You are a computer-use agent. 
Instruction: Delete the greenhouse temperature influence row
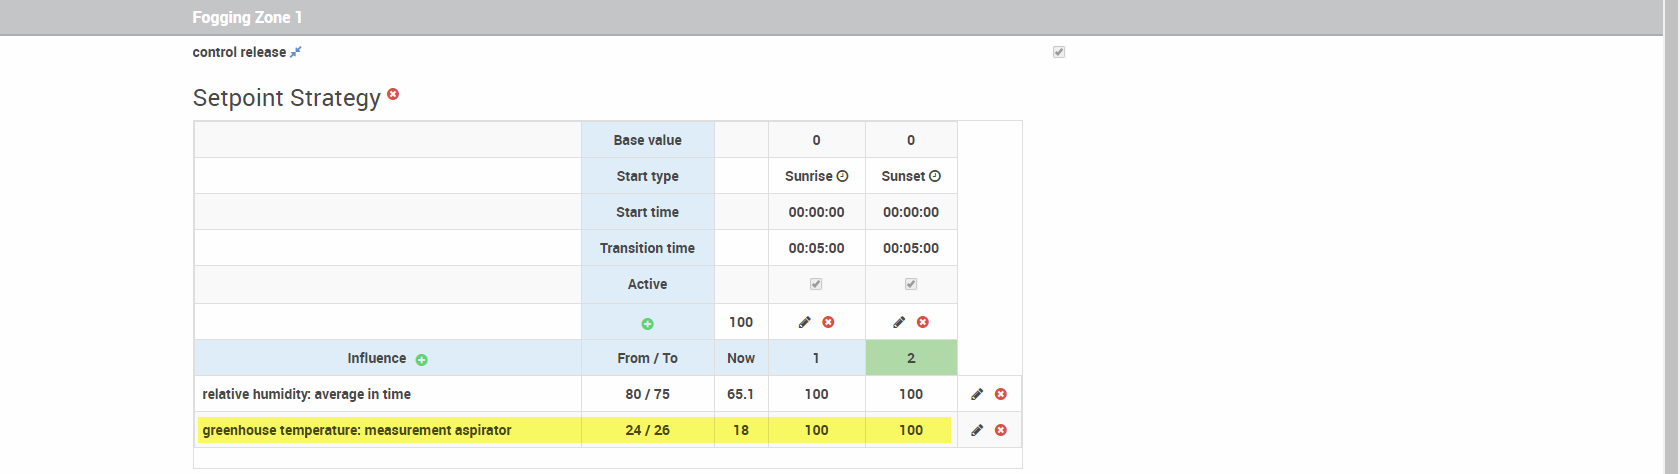1001,430
